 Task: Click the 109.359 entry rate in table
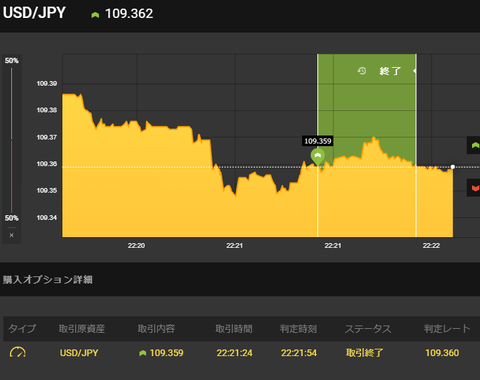[167, 353]
